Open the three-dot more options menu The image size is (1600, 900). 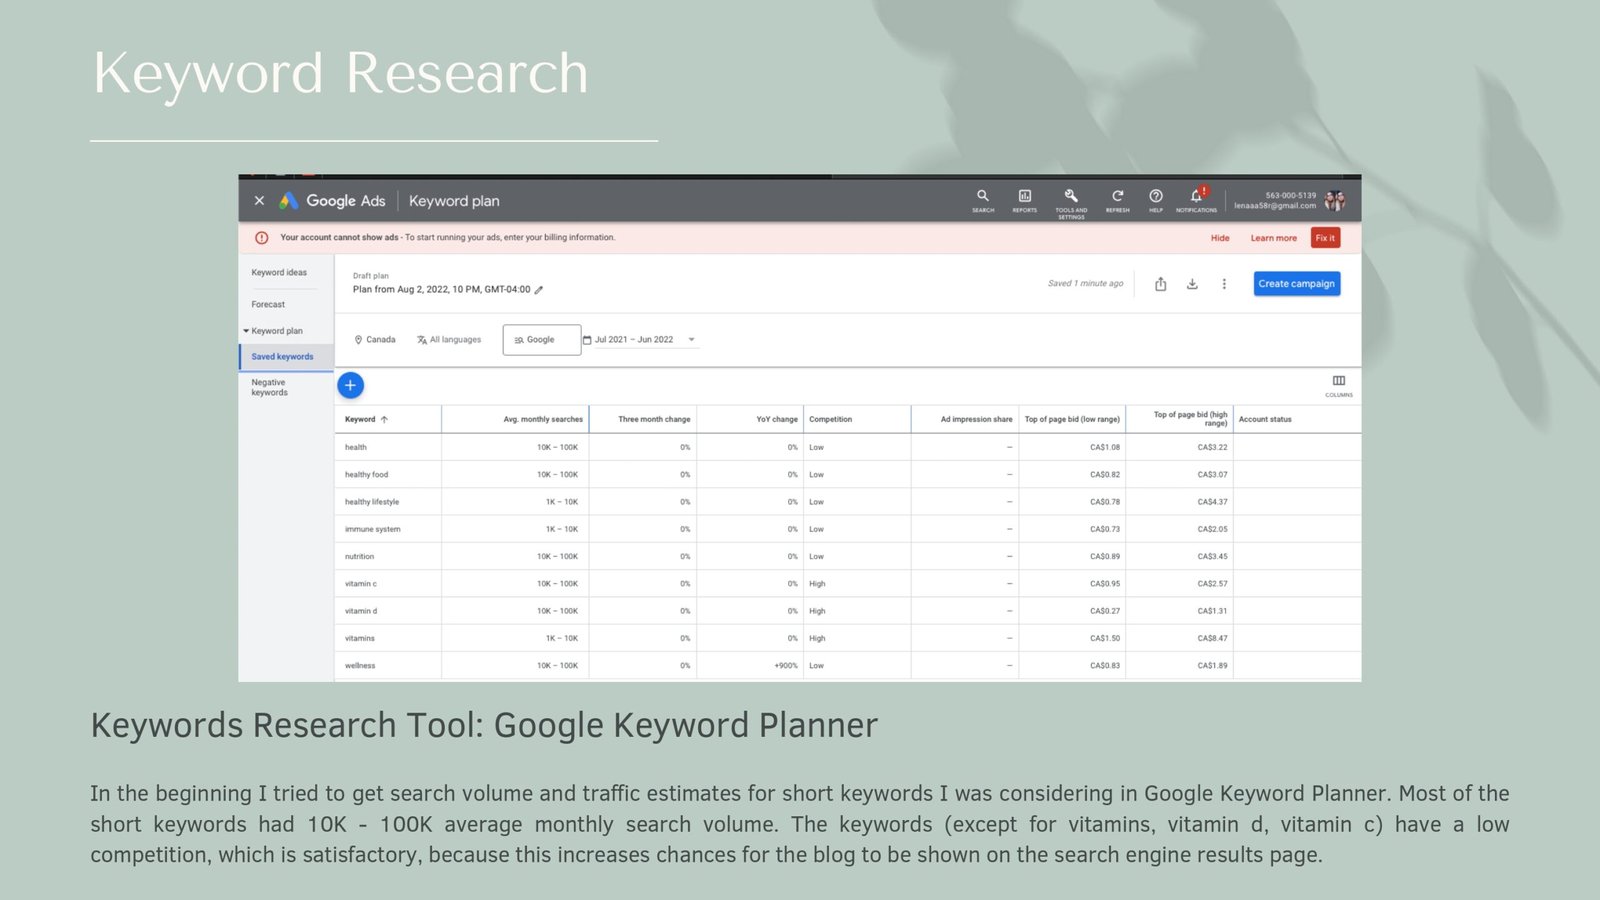1224,284
